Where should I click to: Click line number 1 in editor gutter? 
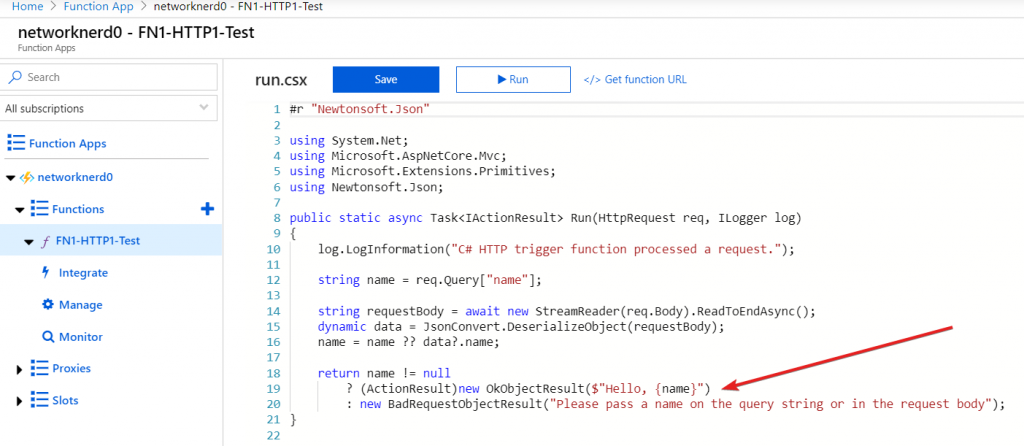click(278, 109)
